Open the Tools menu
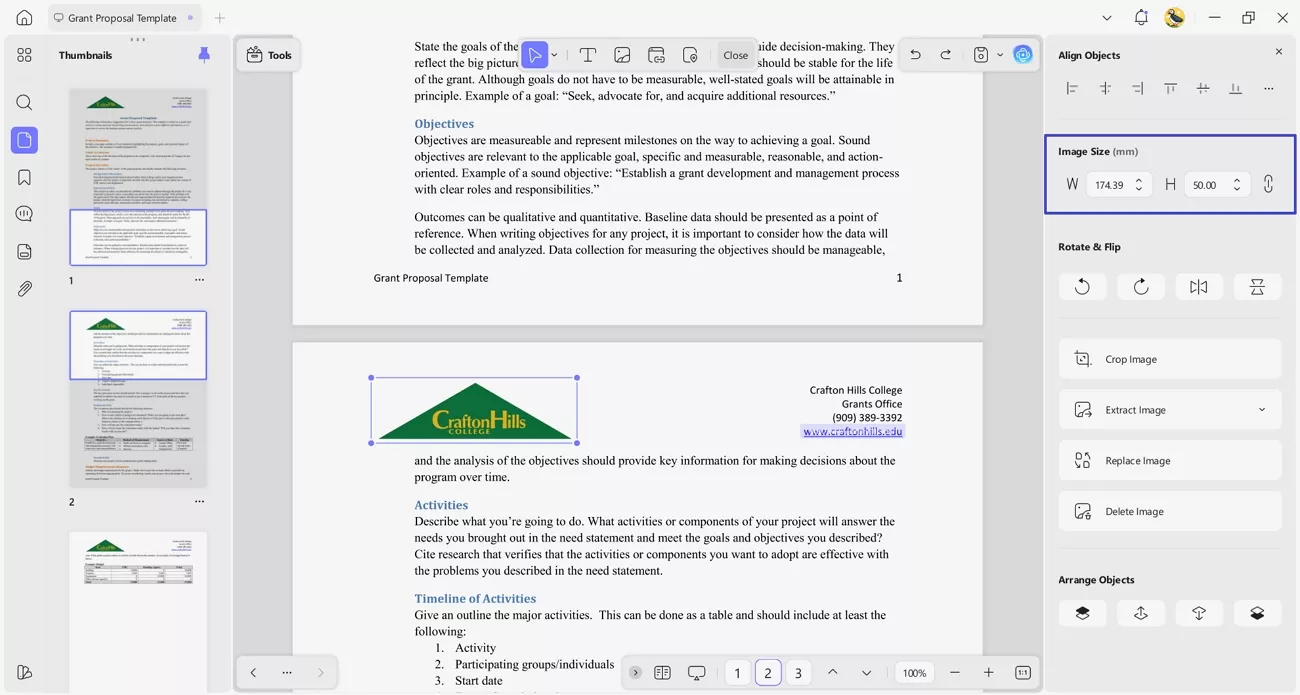 pyautogui.click(x=268, y=55)
